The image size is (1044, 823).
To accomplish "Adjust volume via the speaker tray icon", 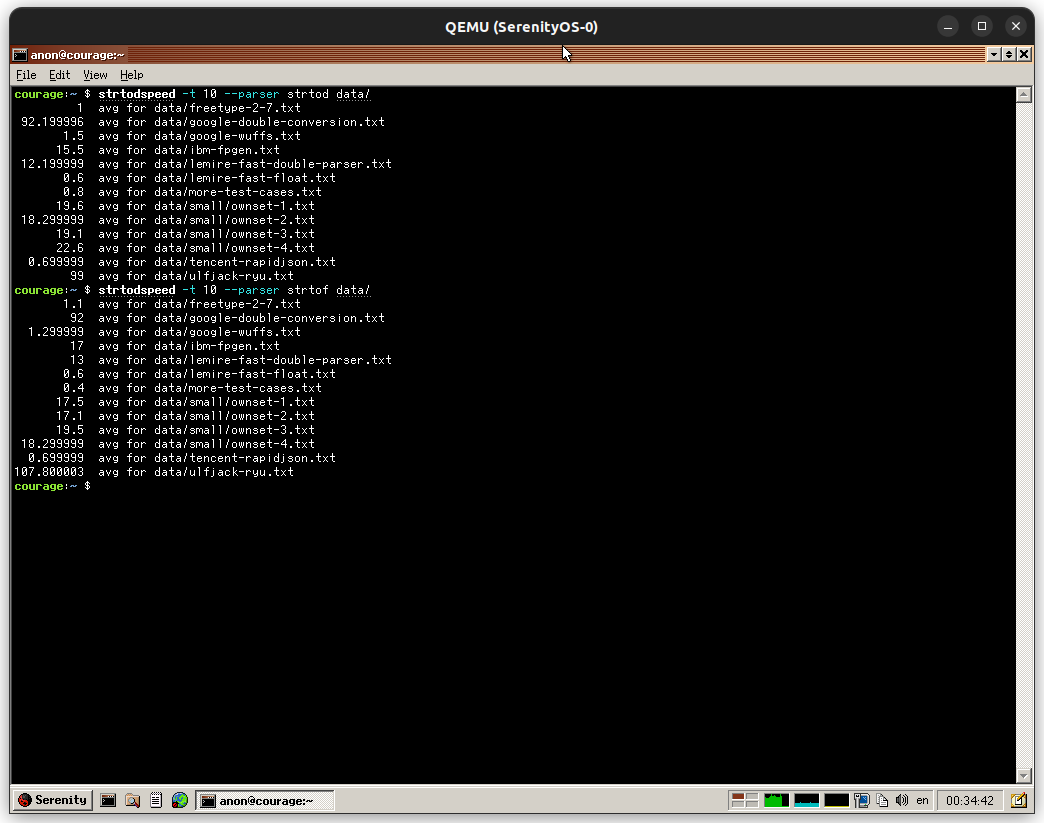I will pyautogui.click(x=903, y=800).
